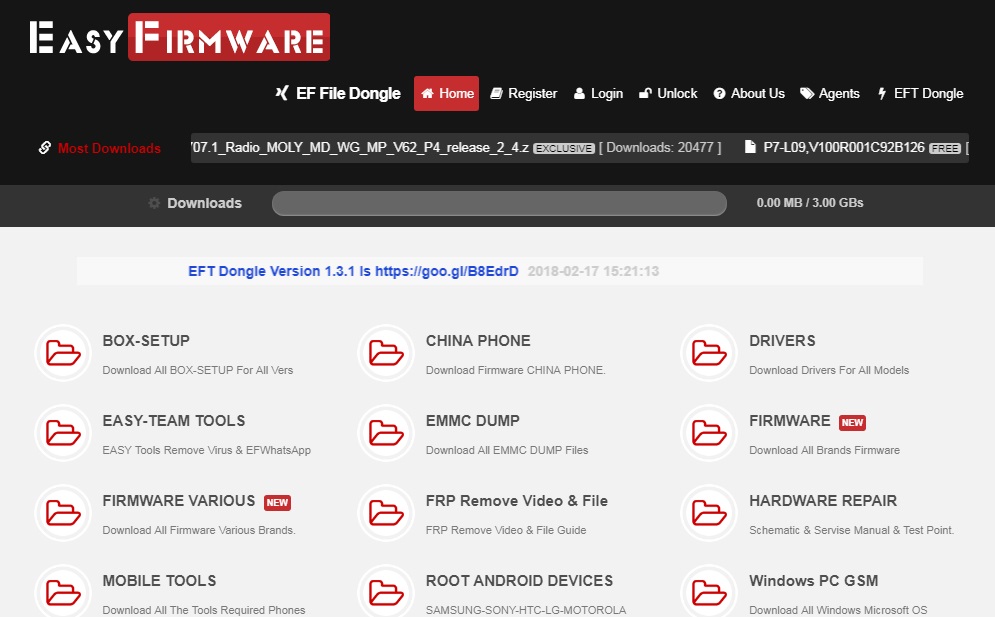Click the Easy Firmware logo
995x617 pixels.
(178, 36)
